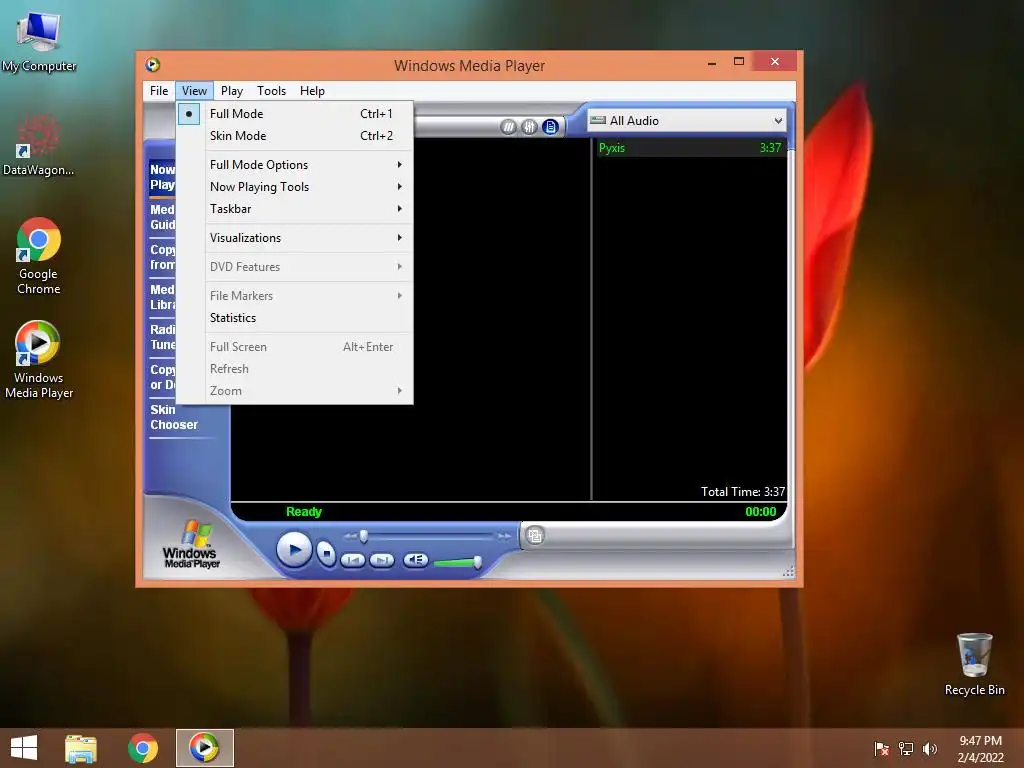Screen dimensions: 1024x768
Task: Click the fast forward arrows beside seek bar
Action: pos(504,536)
